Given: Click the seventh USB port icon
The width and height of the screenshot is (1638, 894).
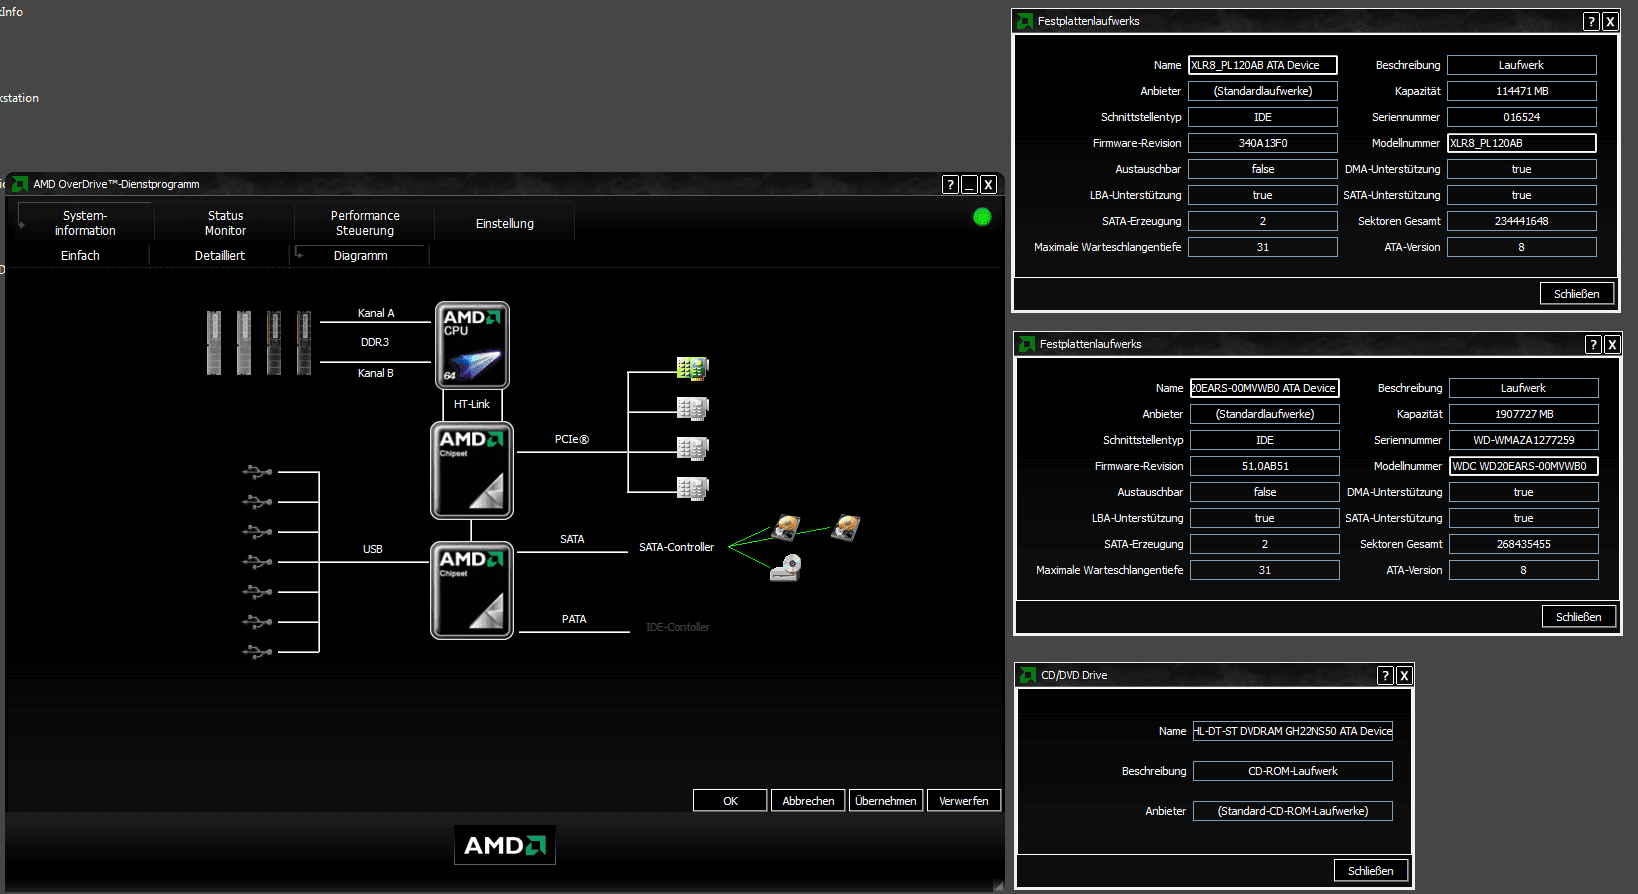Looking at the screenshot, I should [258, 651].
